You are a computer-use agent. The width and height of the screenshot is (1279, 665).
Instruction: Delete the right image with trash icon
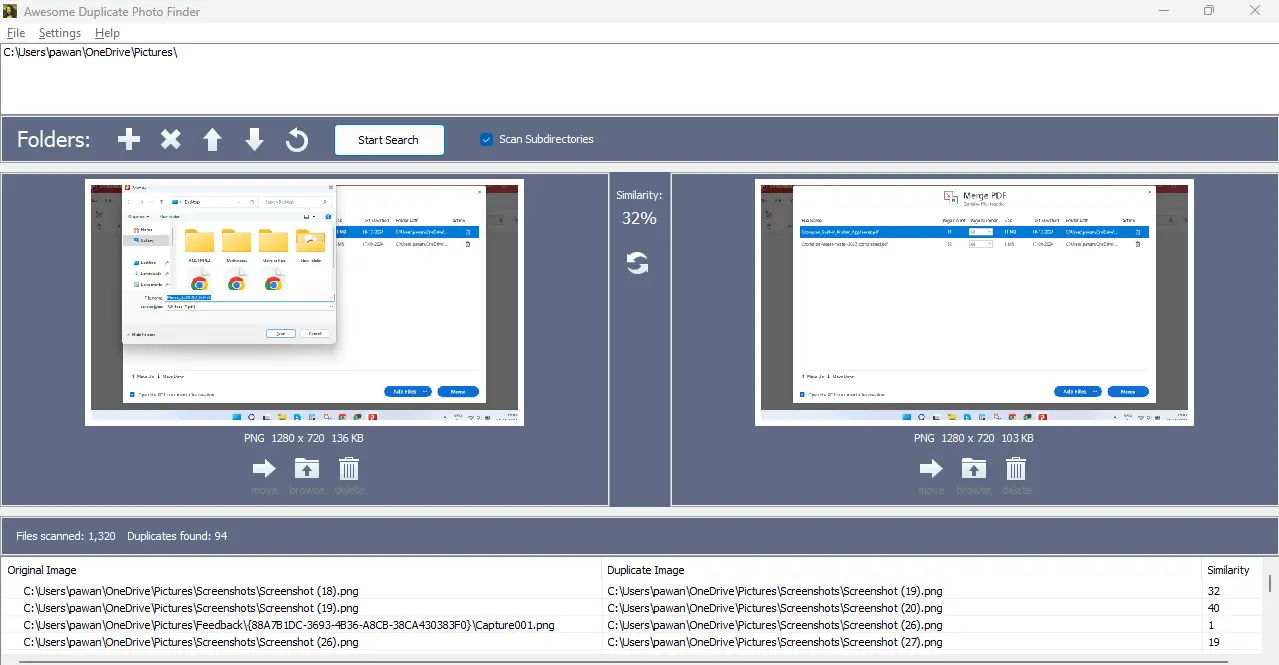click(1016, 468)
